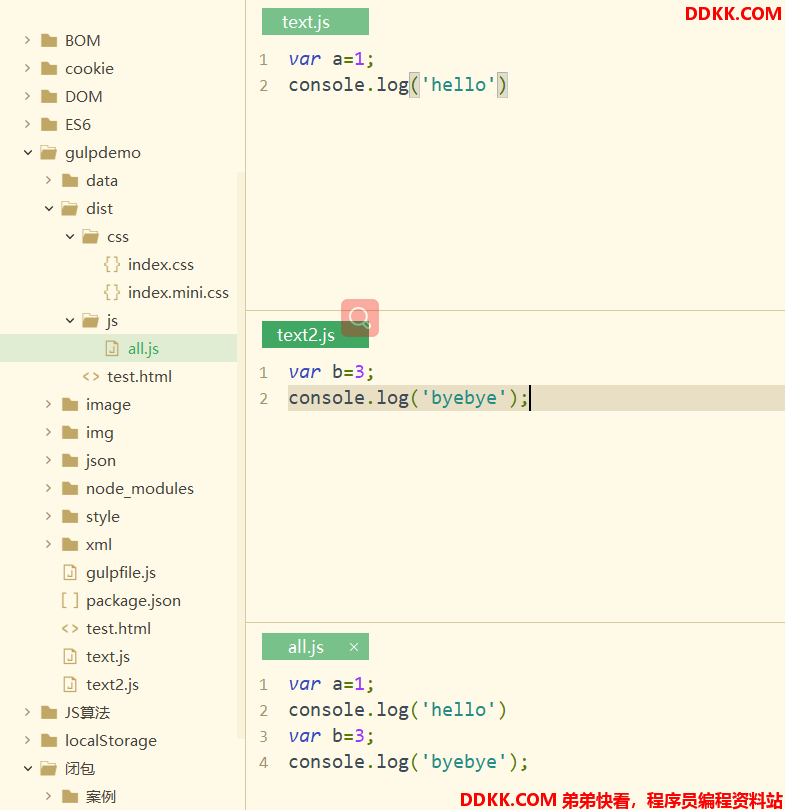Click line 3 'var b=3;' in all.js

pyautogui.click(x=331, y=736)
